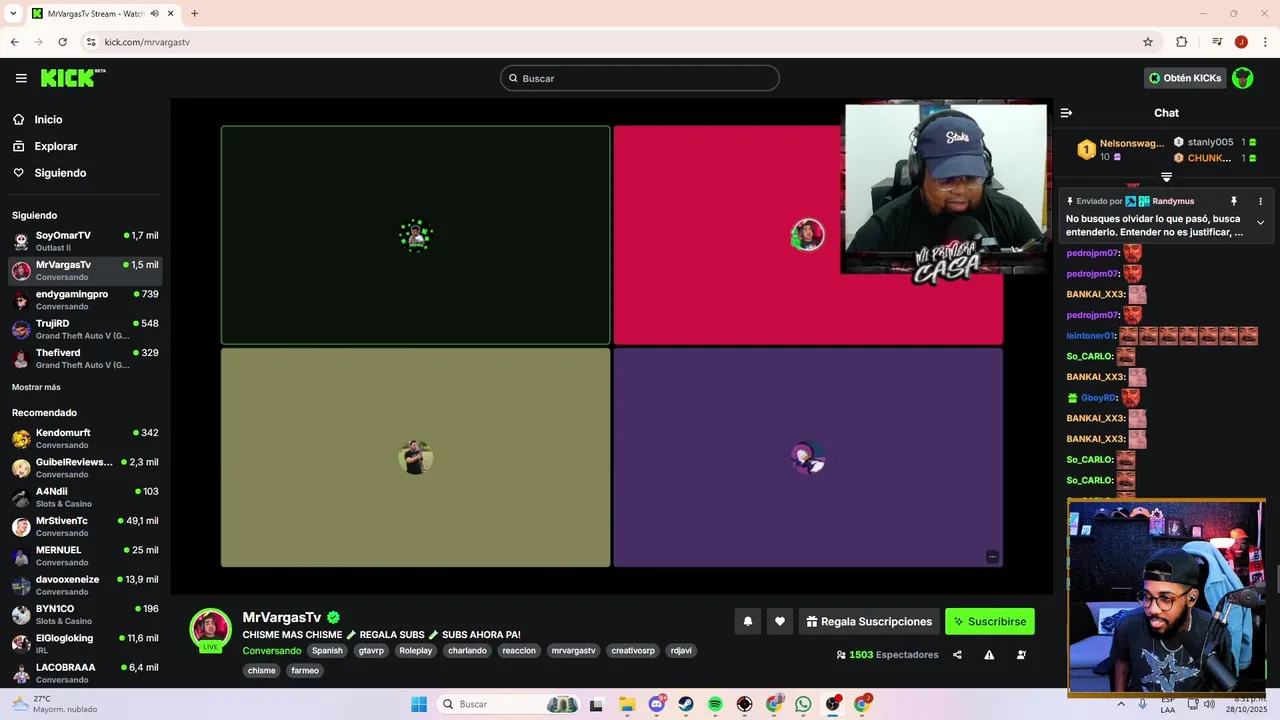
Task: Report the stream with warning icon
Action: pos(989,655)
